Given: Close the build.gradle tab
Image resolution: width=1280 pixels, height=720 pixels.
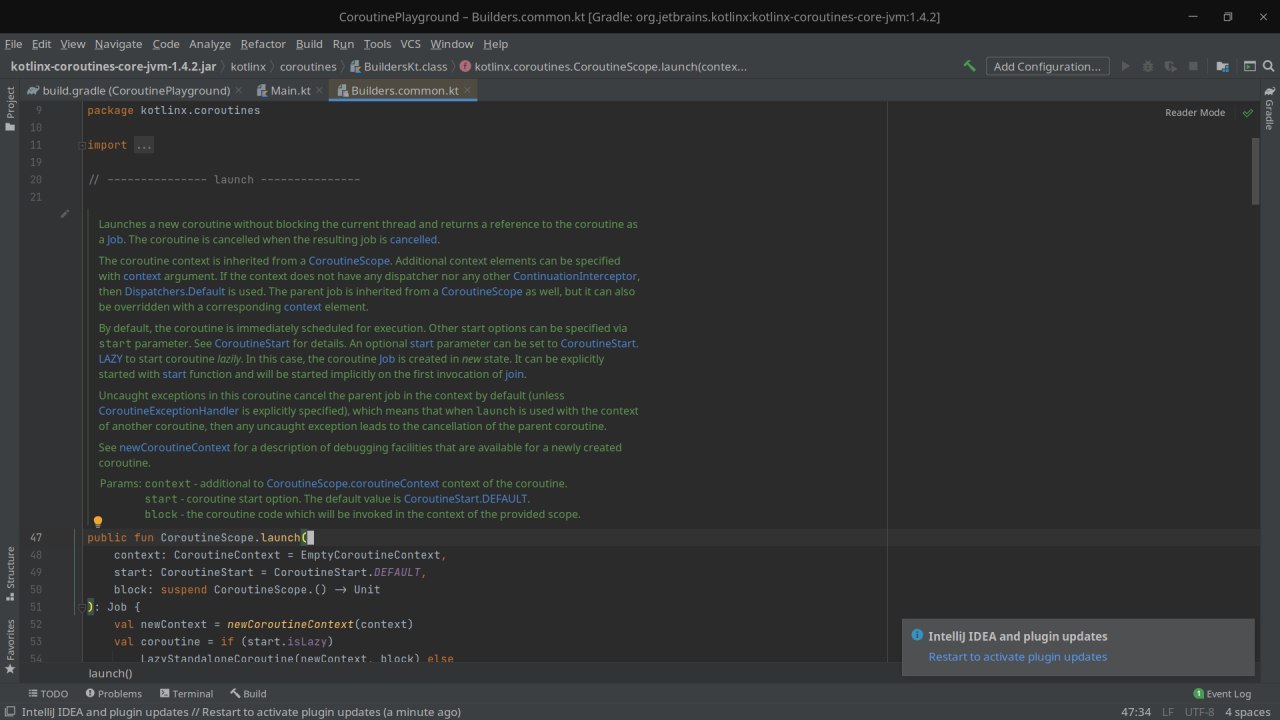Looking at the screenshot, I should coord(238,90).
